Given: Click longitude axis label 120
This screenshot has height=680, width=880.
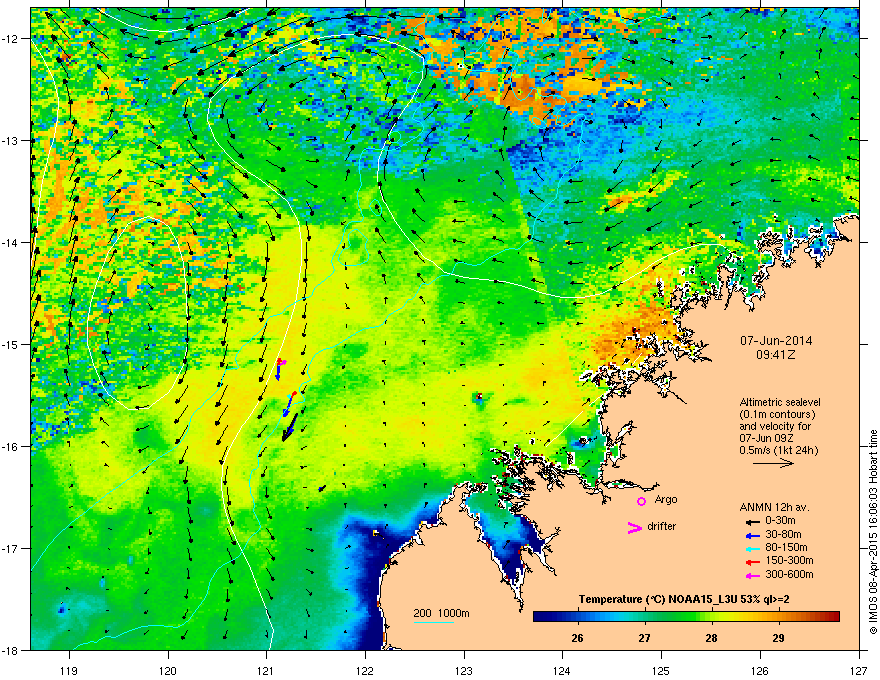Looking at the screenshot, I should [168, 670].
